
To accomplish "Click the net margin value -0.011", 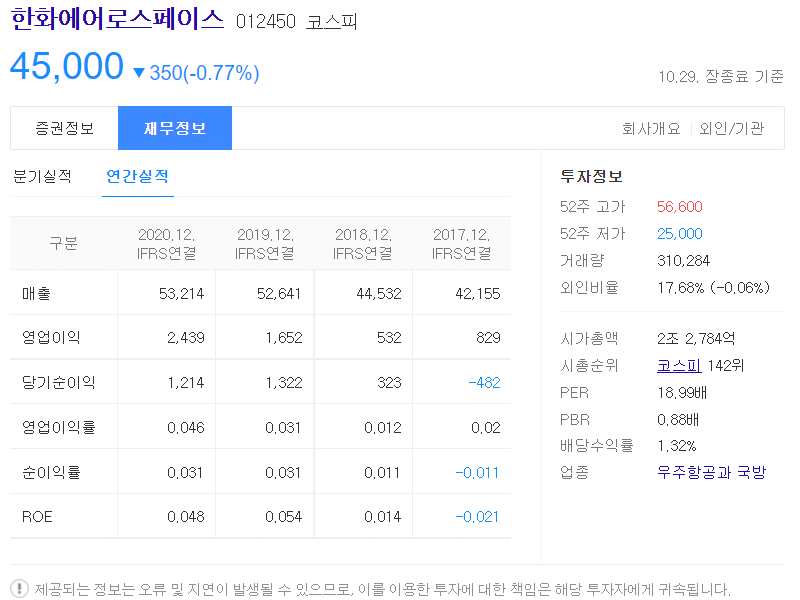I will [477, 472].
